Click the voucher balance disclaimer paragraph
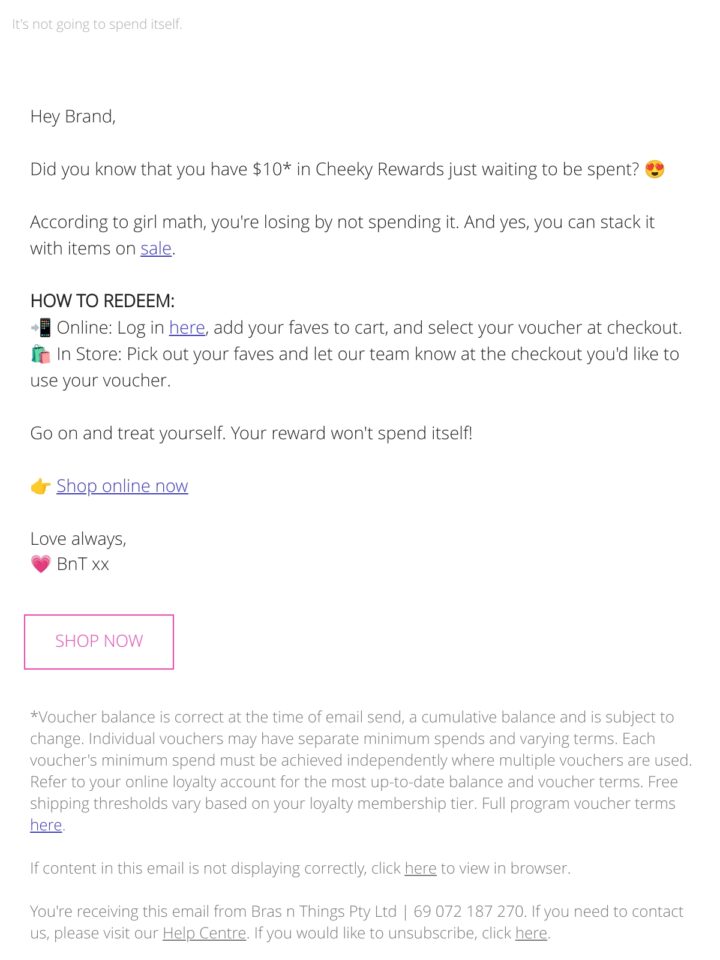The width and height of the screenshot is (720, 960). [361, 771]
